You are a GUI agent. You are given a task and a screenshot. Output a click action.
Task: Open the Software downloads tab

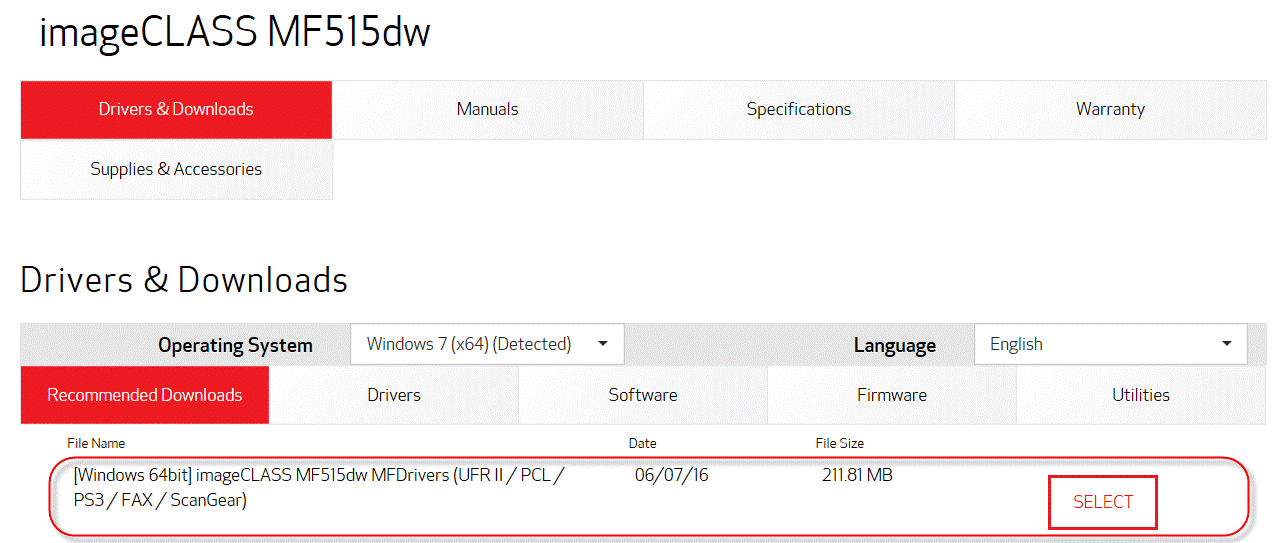pyautogui.click(x=643, y=395)
